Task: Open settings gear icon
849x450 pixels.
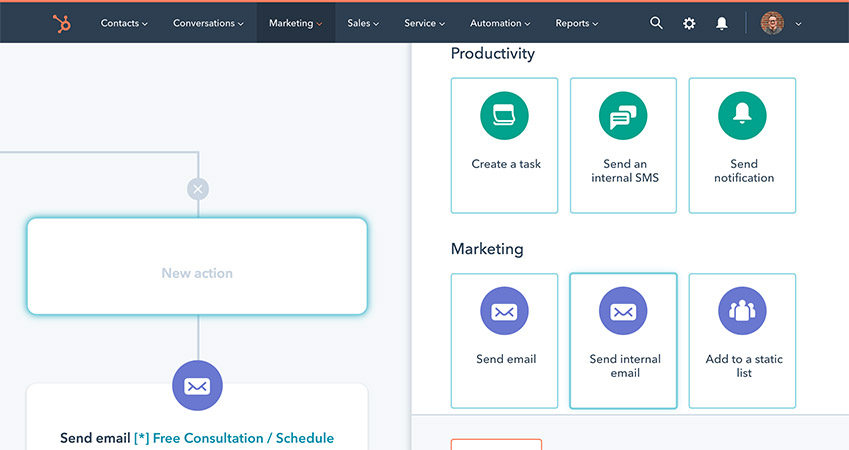Action: tap(689, 23)
